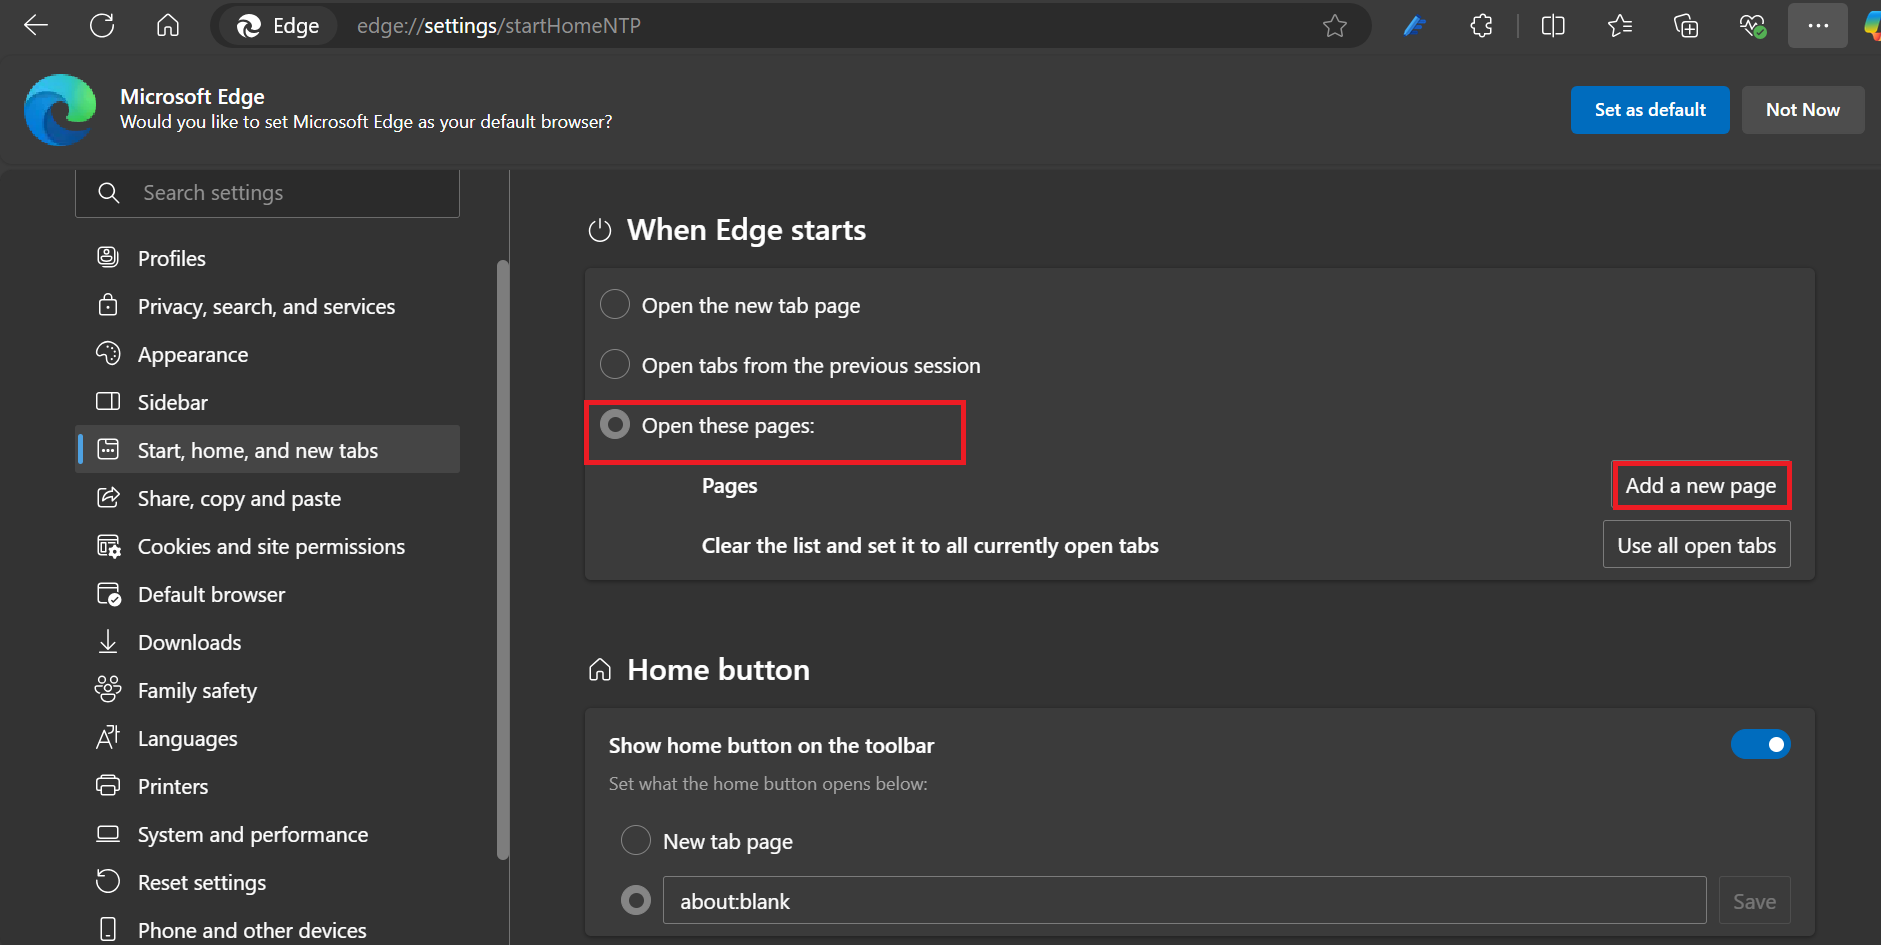Click Save next to the home URL field

pos(1754,901)
